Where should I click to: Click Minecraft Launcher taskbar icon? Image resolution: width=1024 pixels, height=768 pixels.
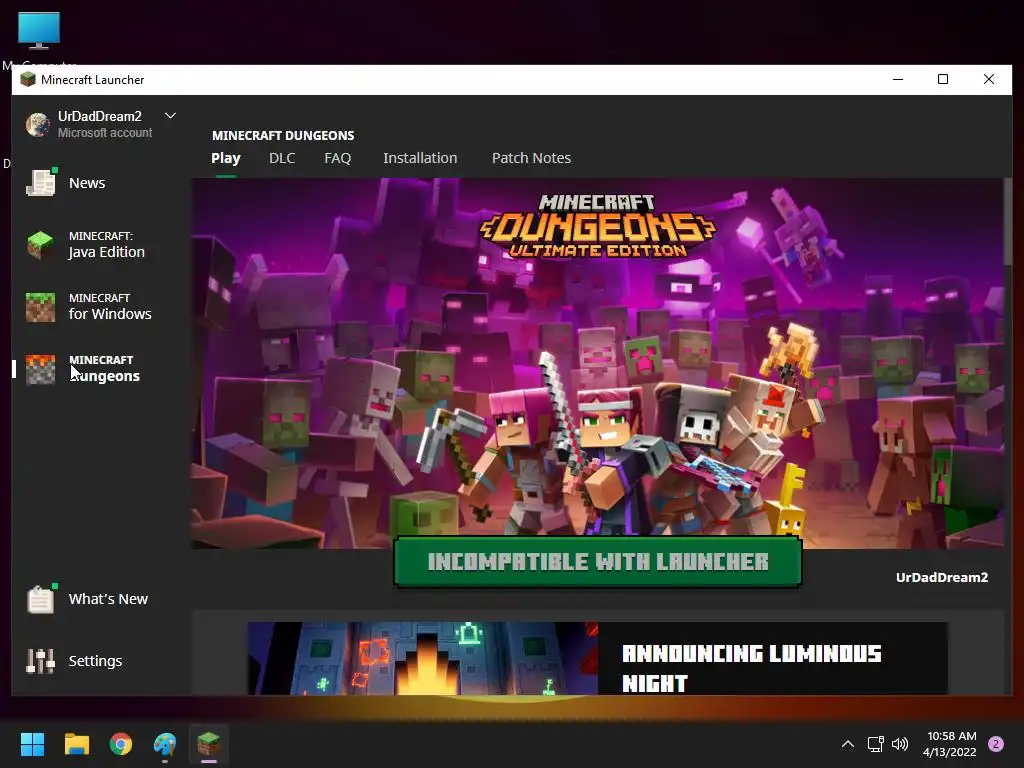(209, 744)
